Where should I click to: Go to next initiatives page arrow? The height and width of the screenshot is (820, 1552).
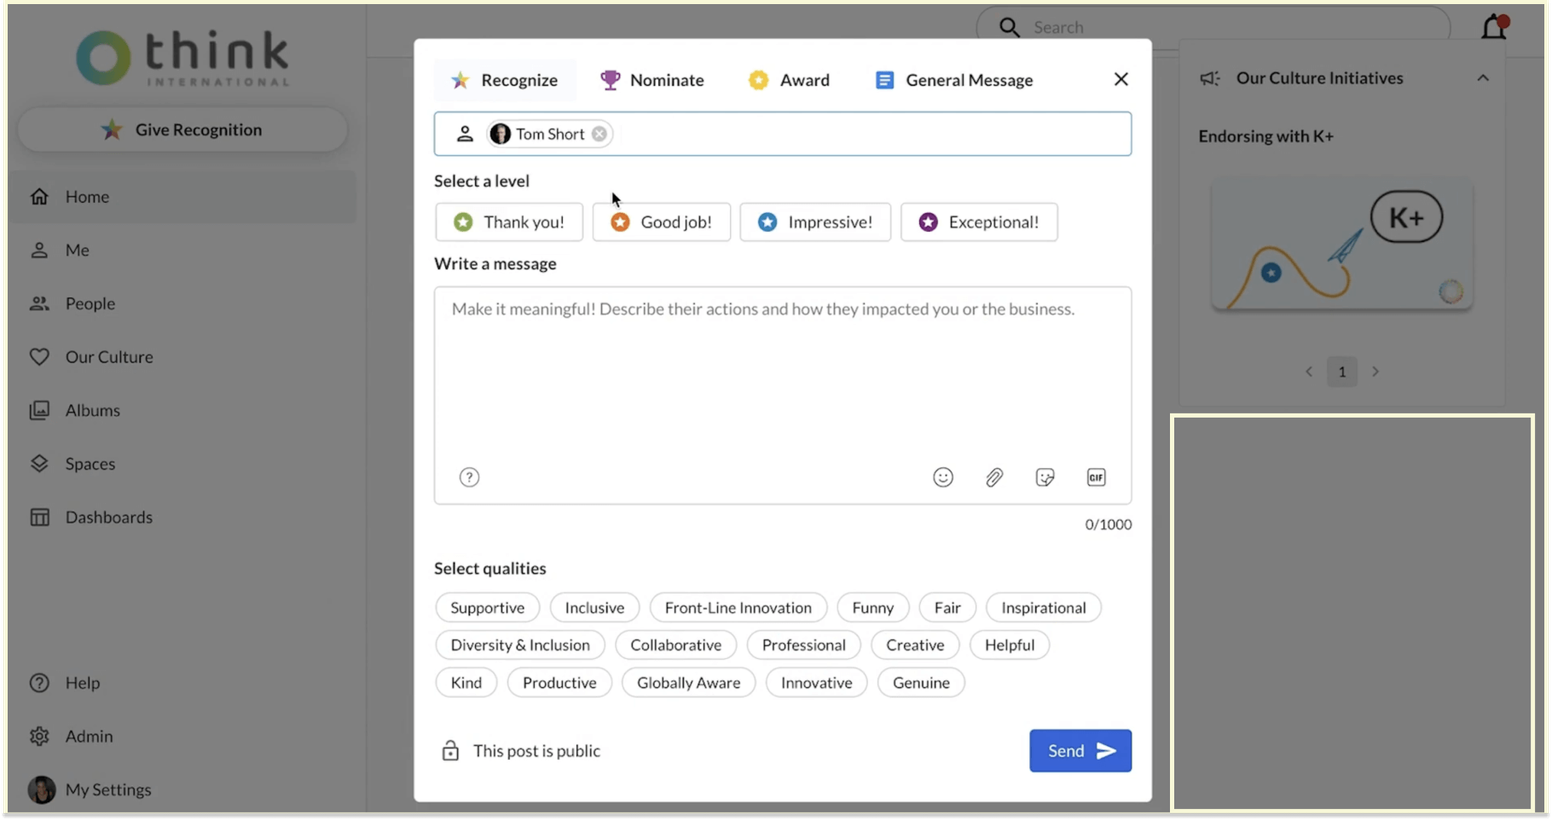click(x=1375, y=372)
